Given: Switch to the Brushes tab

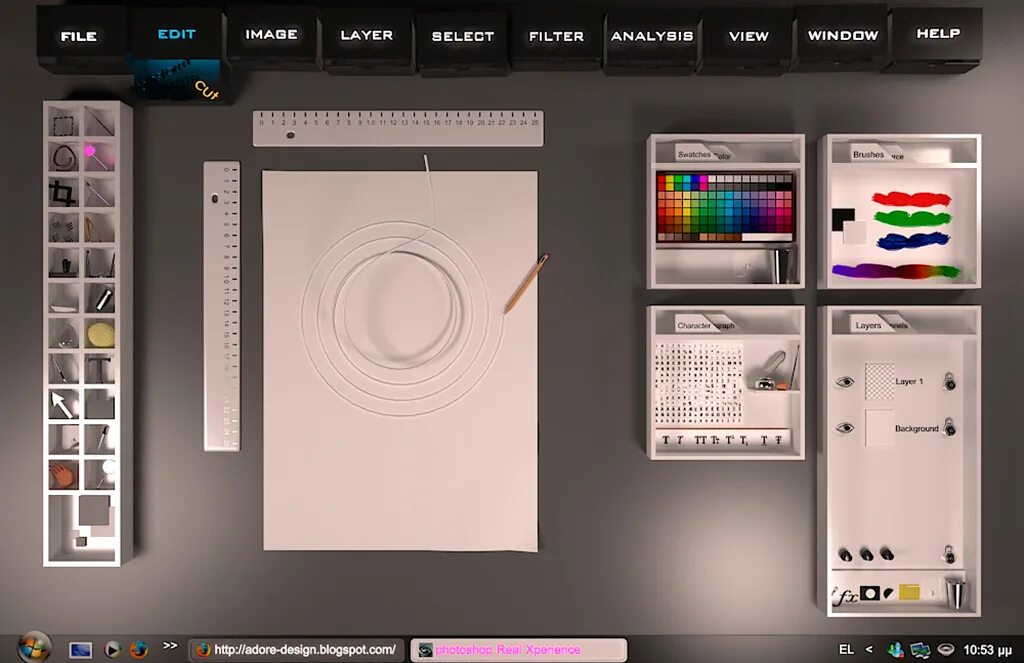Looking at the screenshot, I should tap(868, 154).
